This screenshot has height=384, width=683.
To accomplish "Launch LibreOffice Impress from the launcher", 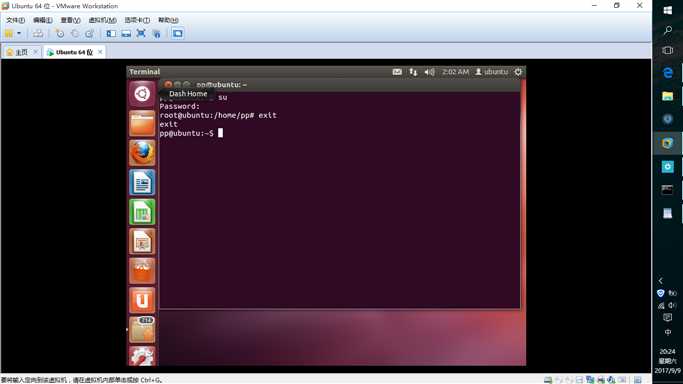I will point(142,242).
